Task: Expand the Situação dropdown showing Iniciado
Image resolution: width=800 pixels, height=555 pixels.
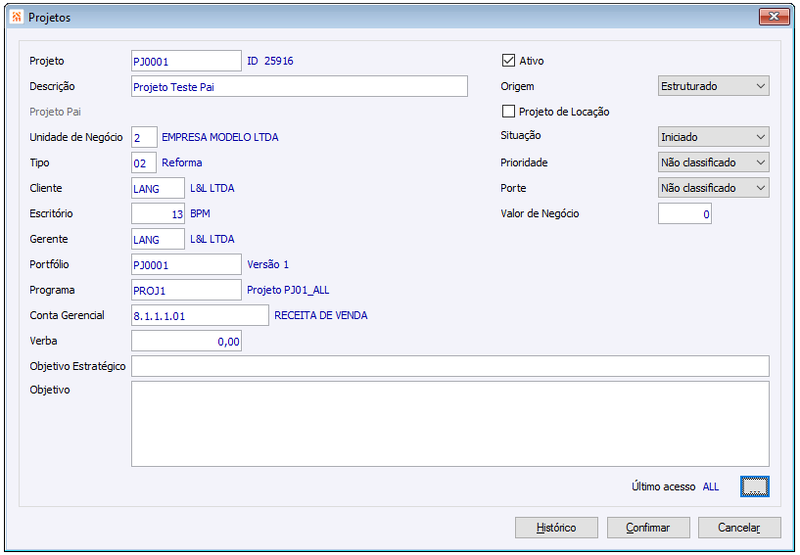Action: pyautogui.click(x=713, y=137)
